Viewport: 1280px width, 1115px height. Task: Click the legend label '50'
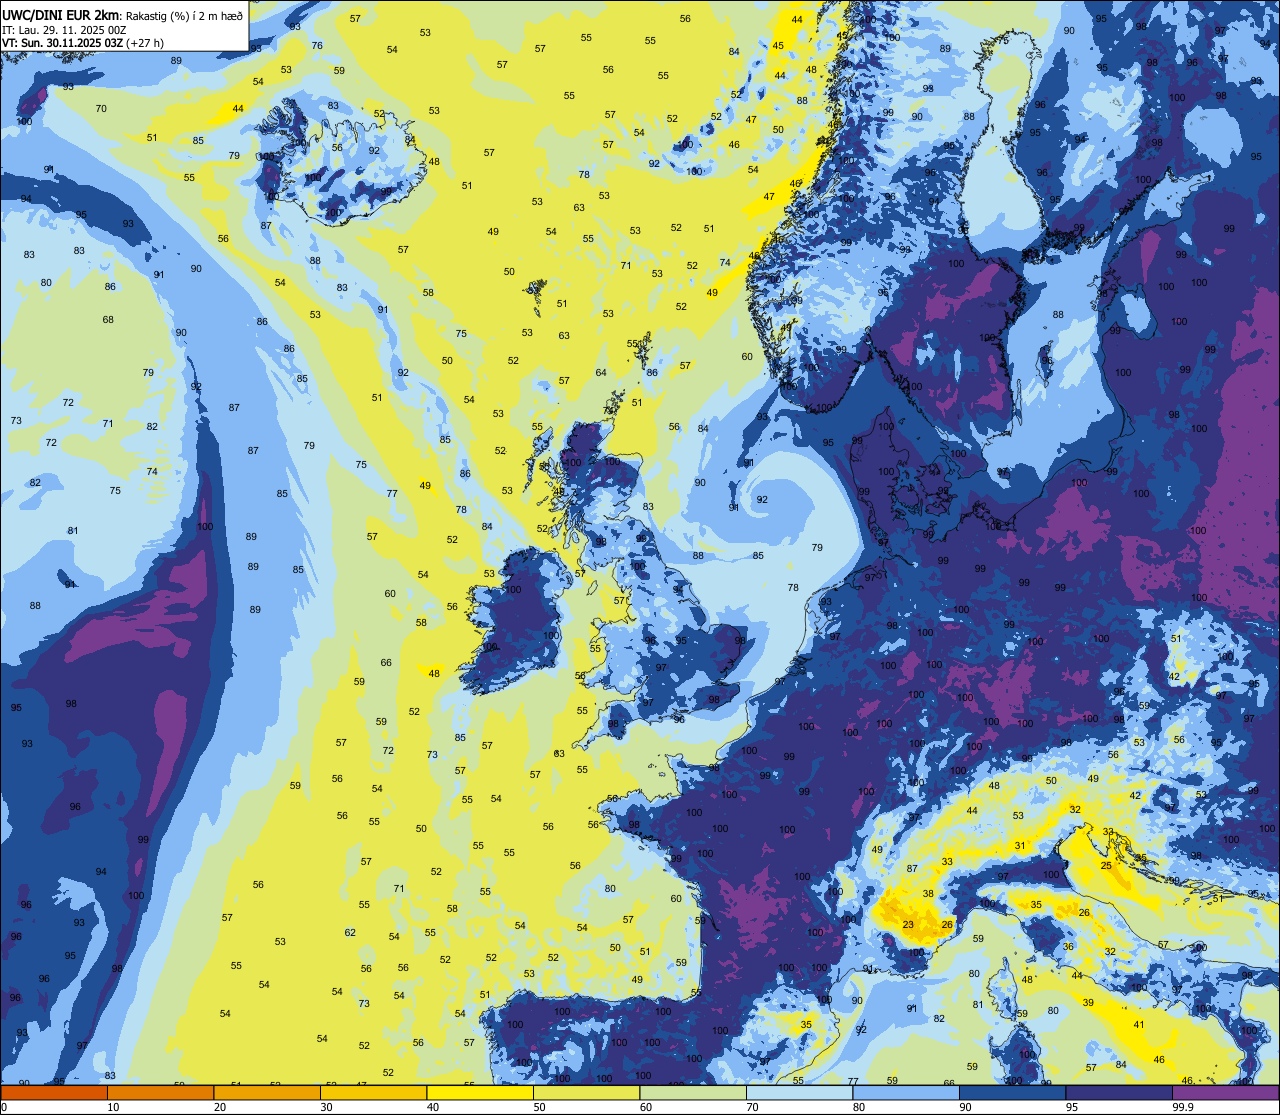click(539, 1107)
